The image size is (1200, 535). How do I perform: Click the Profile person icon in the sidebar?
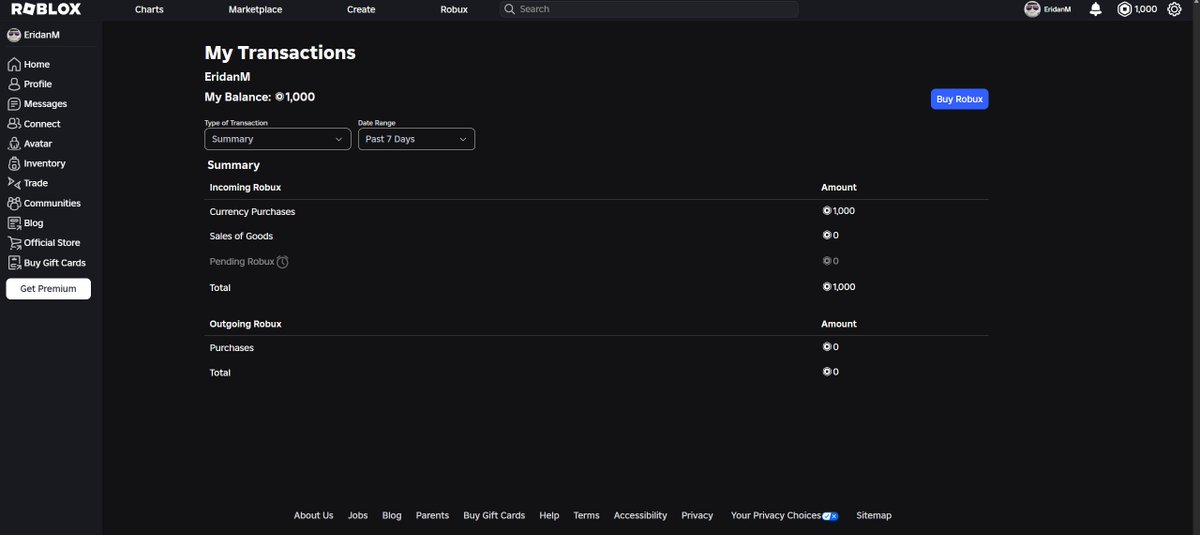[x=14, y=84]
